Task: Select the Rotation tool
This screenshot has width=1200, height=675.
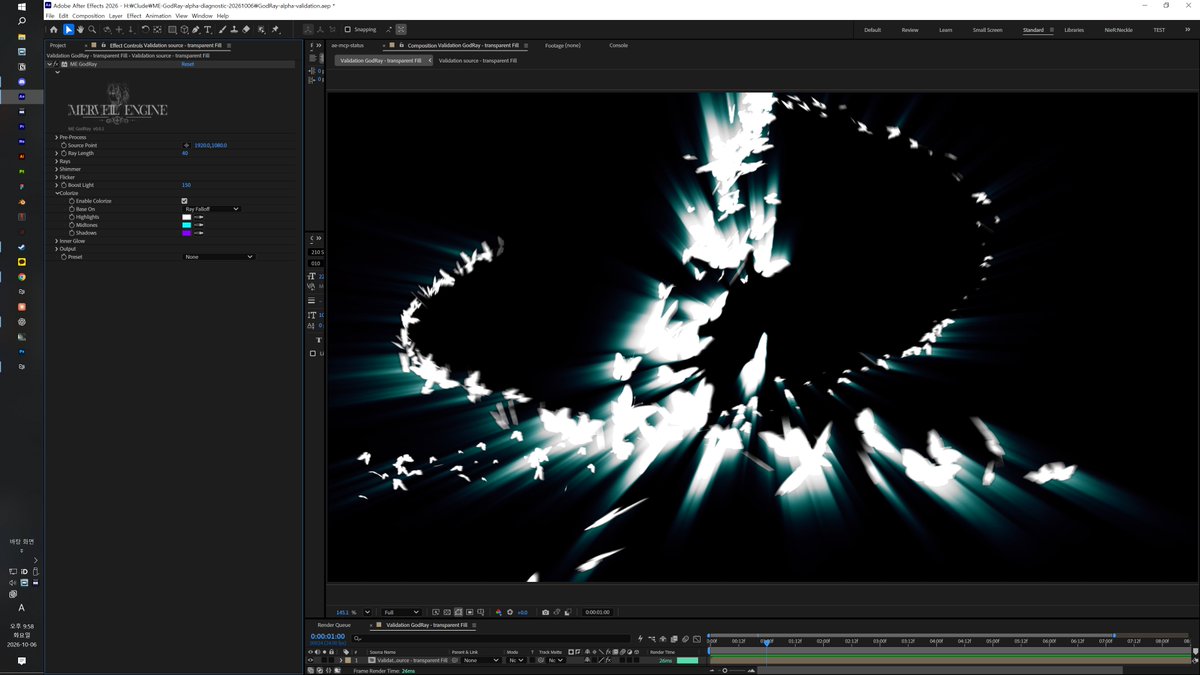Action: click(145, 30)
